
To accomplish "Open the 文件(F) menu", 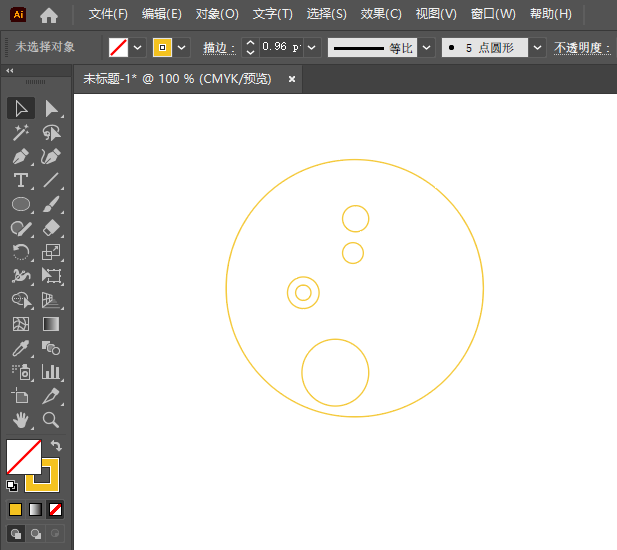I will point(108,14).
